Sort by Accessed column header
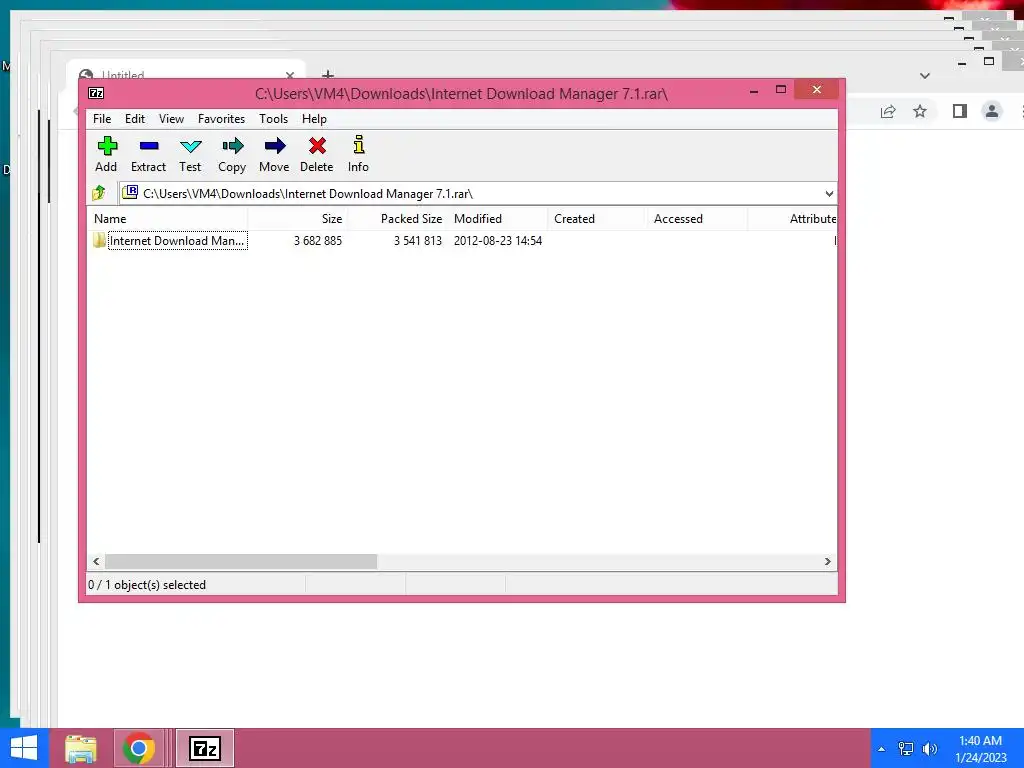The image size is (1024, 768). [x=697, y=219]
